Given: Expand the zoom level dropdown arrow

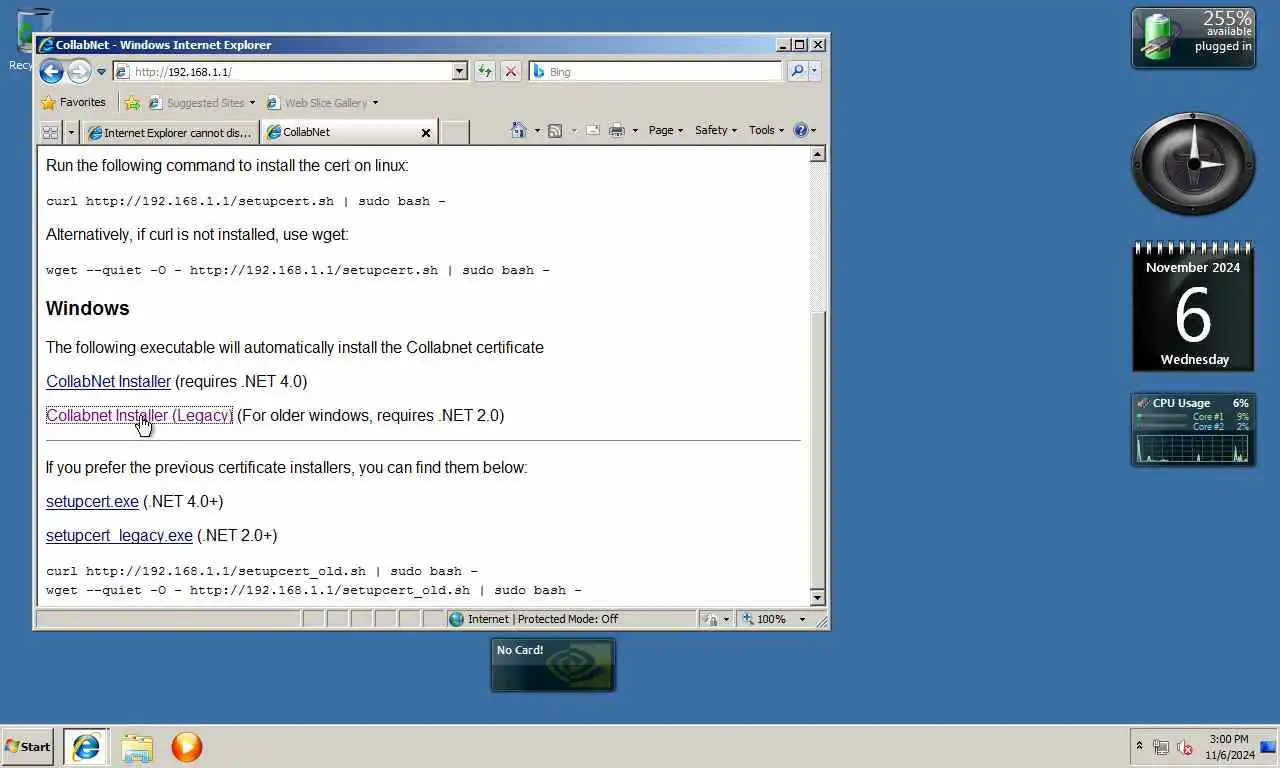Looking at the screenshot, I should [x=801, y=619].
